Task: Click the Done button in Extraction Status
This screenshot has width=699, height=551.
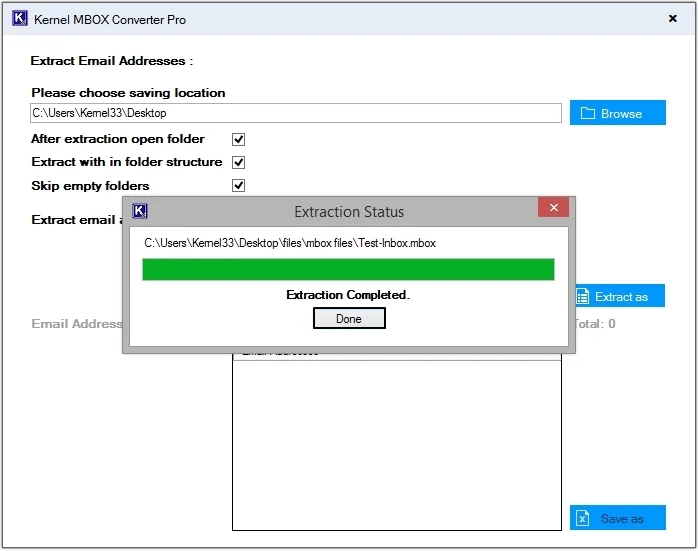Action: coord(349,318)
